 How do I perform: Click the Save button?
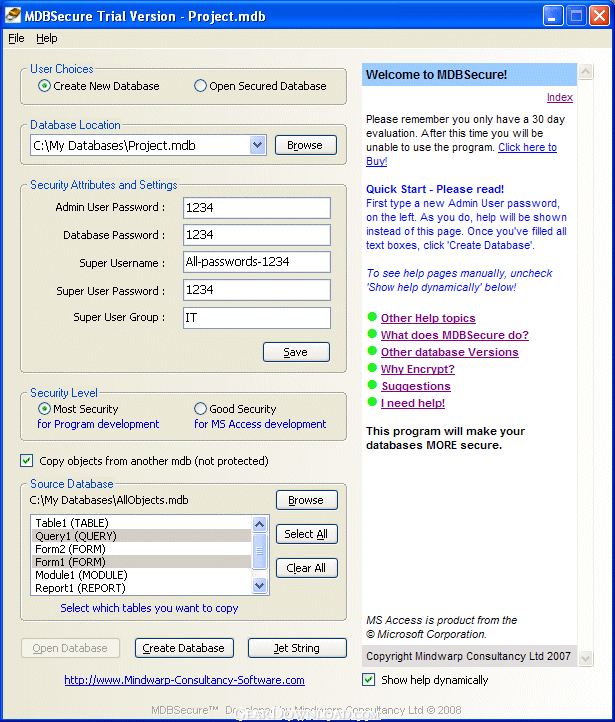coord(296,352)
